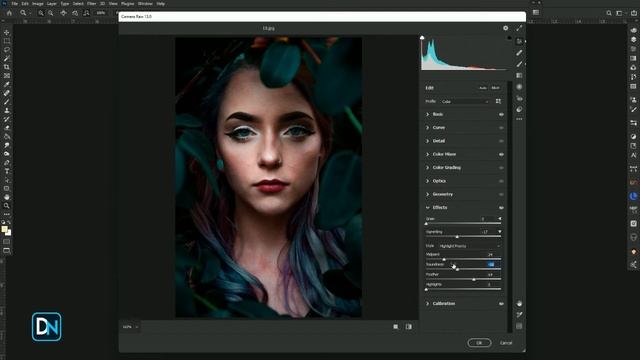The height and width of the screenshot is (360, 640).
Task: Open the Presets icon in Camera Raw
Action: 519,109
